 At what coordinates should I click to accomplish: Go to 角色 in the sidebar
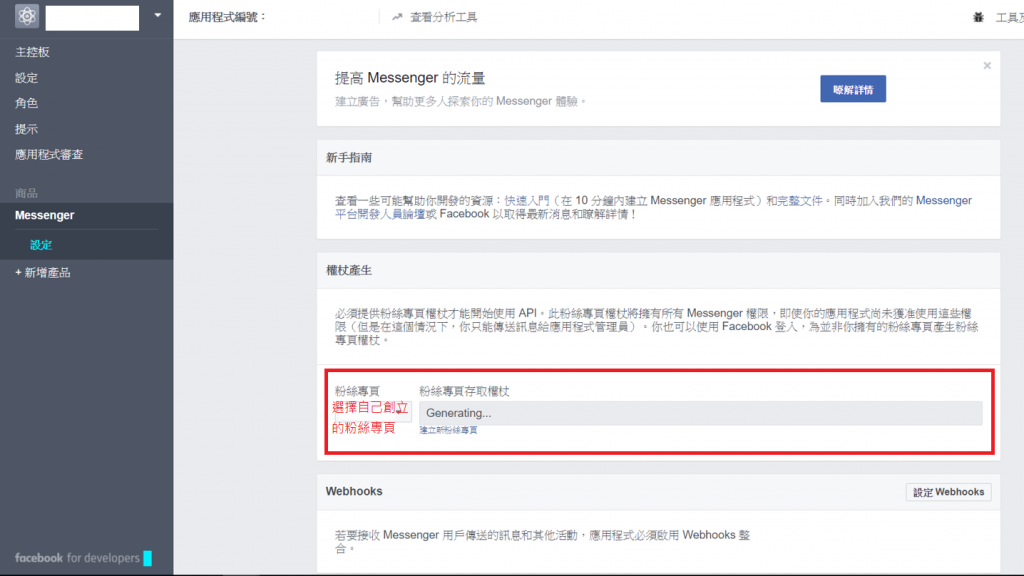pyautogui.click(x=26, y=103)
